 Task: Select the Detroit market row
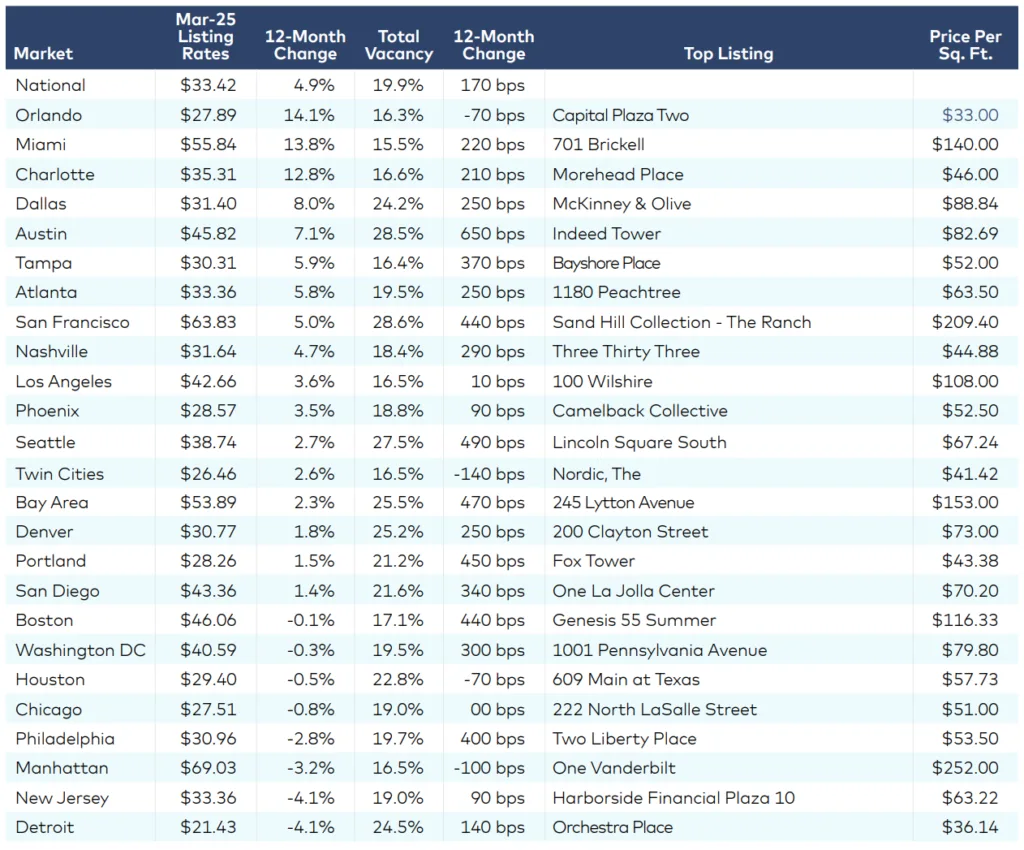(44, 827)
